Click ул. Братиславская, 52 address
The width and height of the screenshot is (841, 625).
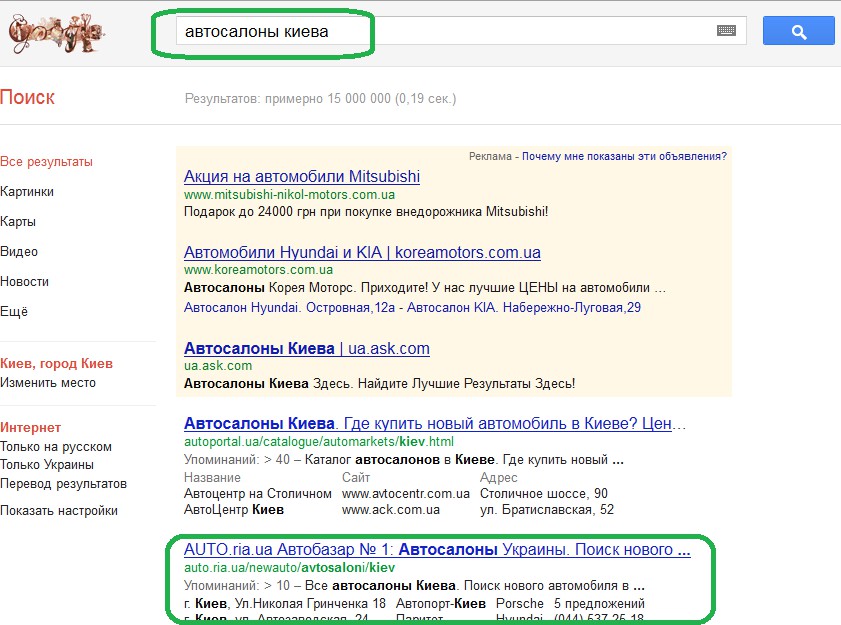[547, 509]
